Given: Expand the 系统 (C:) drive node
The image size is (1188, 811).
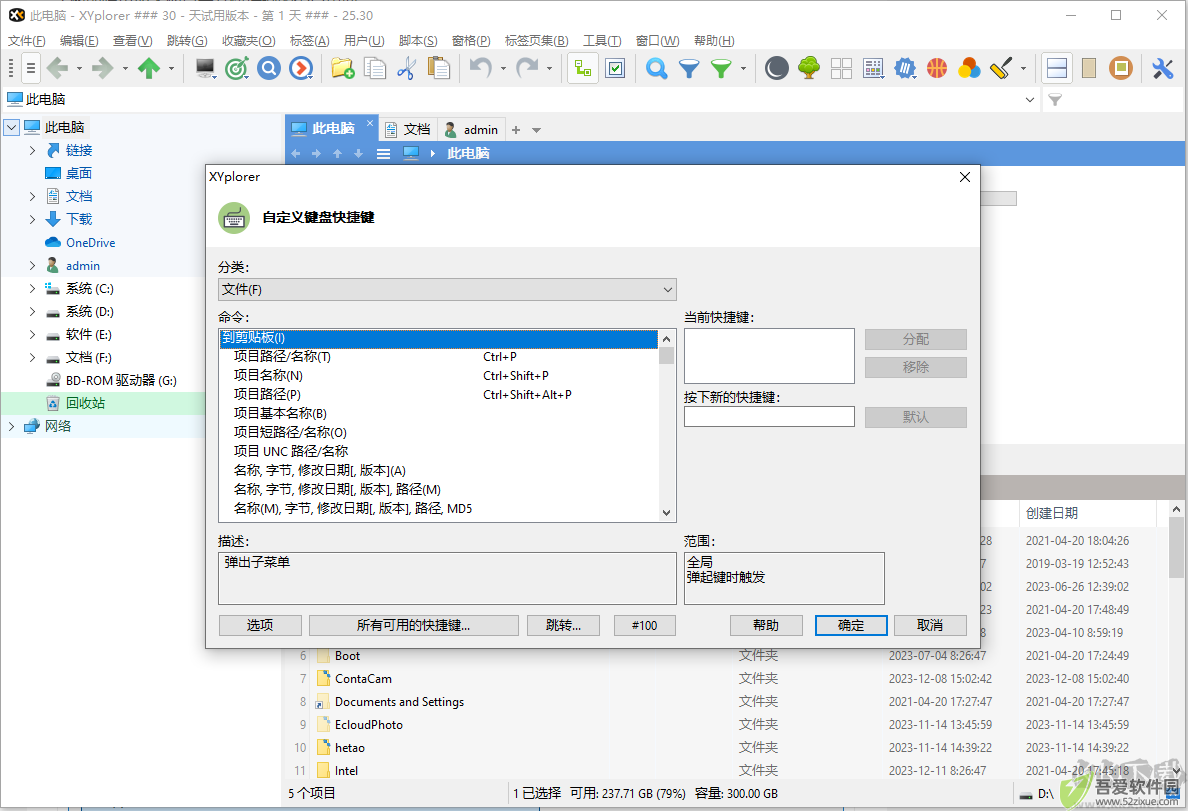Looking at the screenshot, I should 32,289.
